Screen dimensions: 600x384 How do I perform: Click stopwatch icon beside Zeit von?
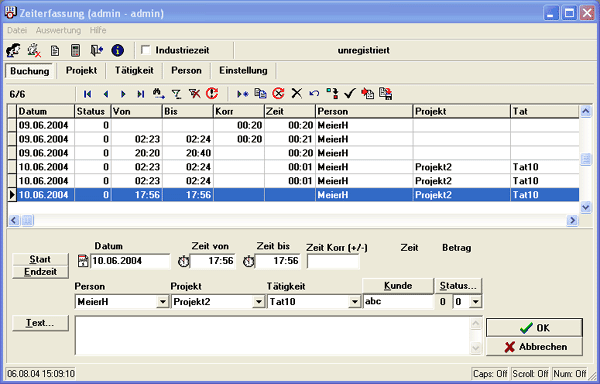pyautogui.click(x=183, y=261)
